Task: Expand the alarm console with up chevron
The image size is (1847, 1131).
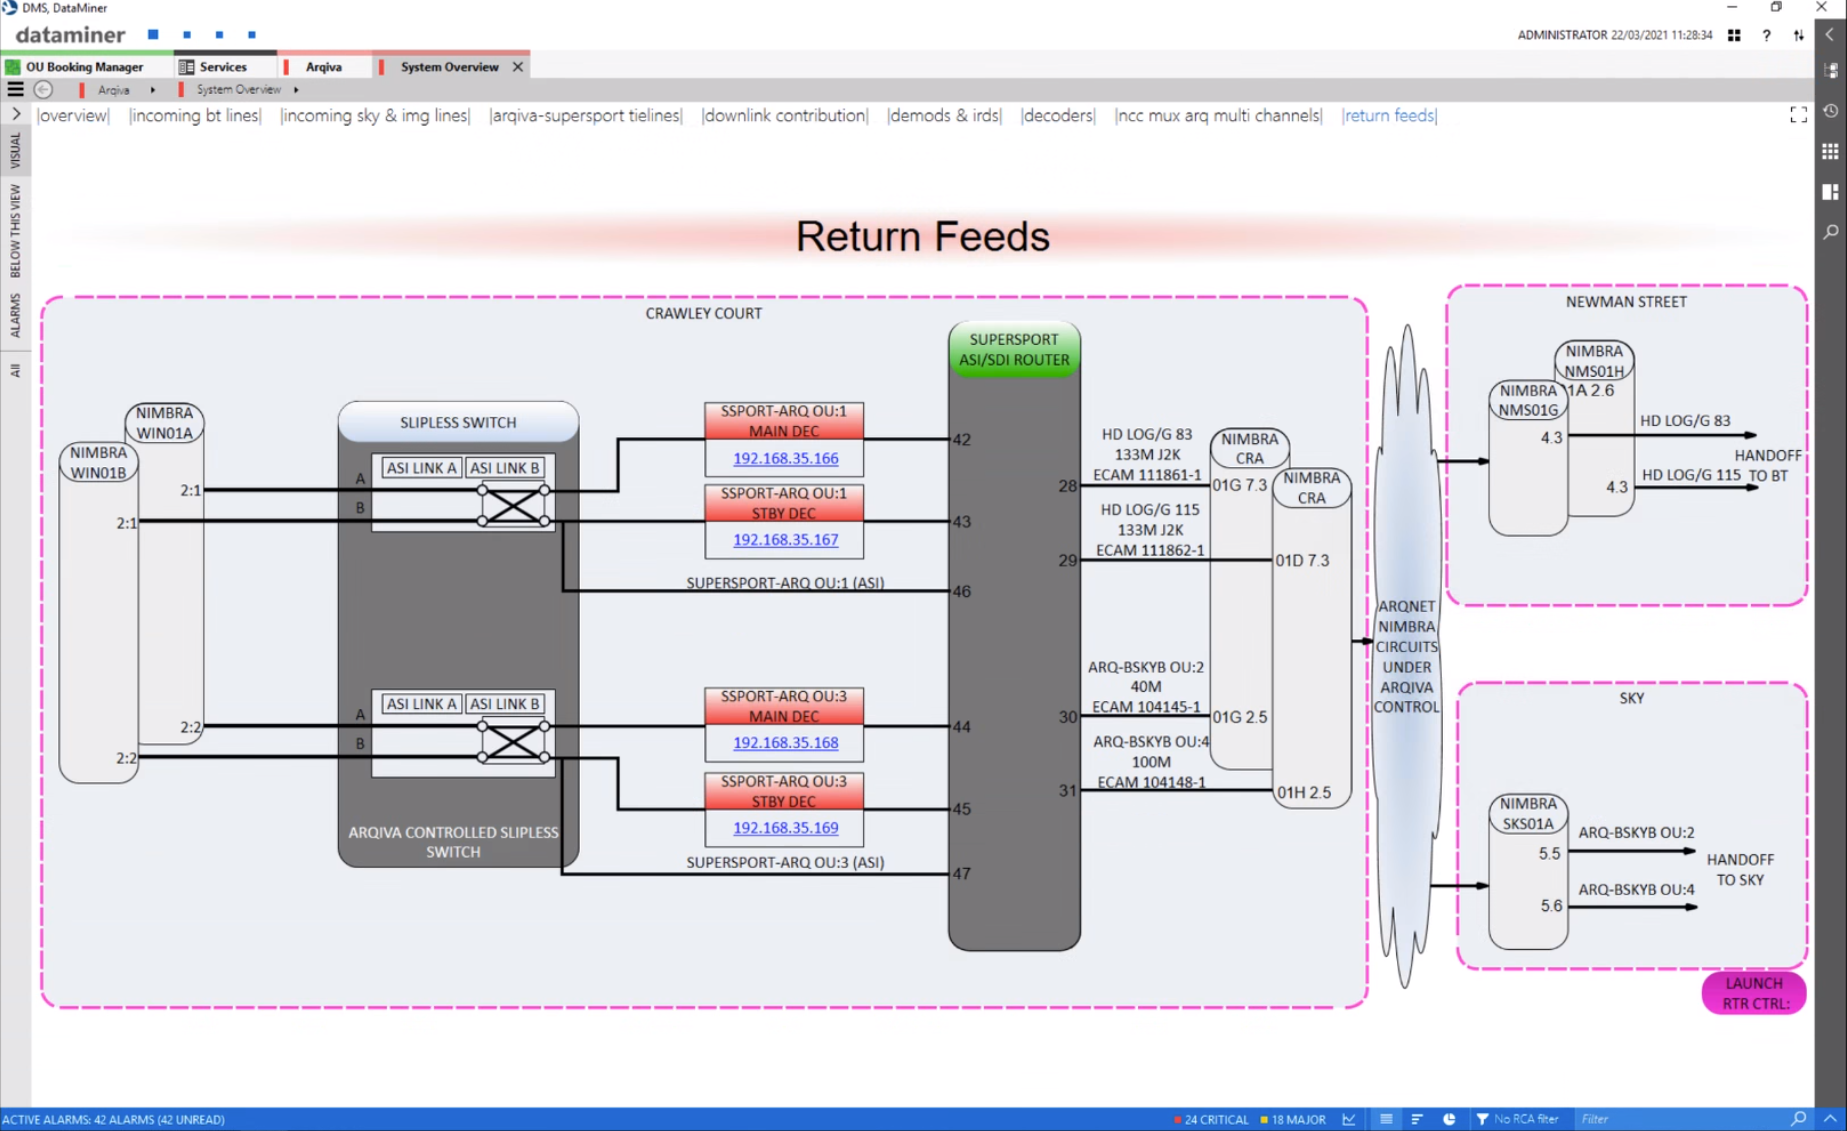Action: 1830,1119
